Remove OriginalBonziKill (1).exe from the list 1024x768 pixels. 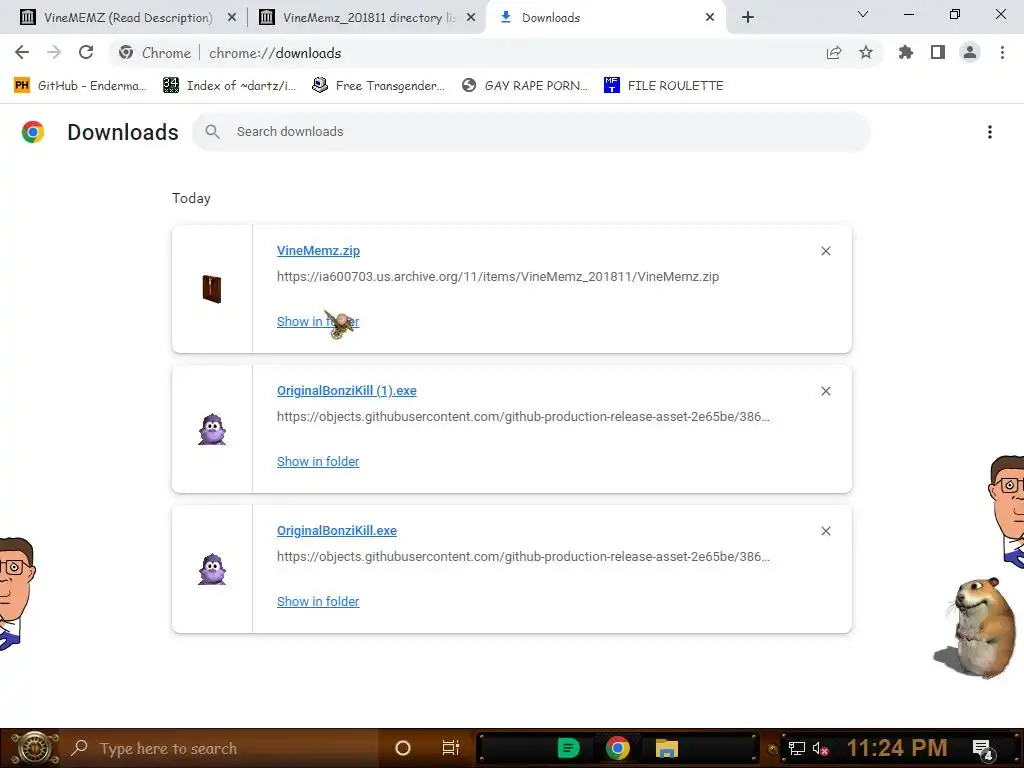(x=826, y=391)
